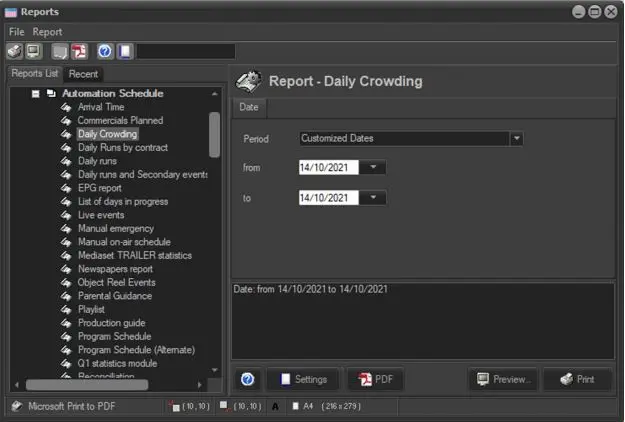The width and height of the screenshot is (625, 422).
Task: Click the Print button at the bottom right
Action: tap(577, 379)
